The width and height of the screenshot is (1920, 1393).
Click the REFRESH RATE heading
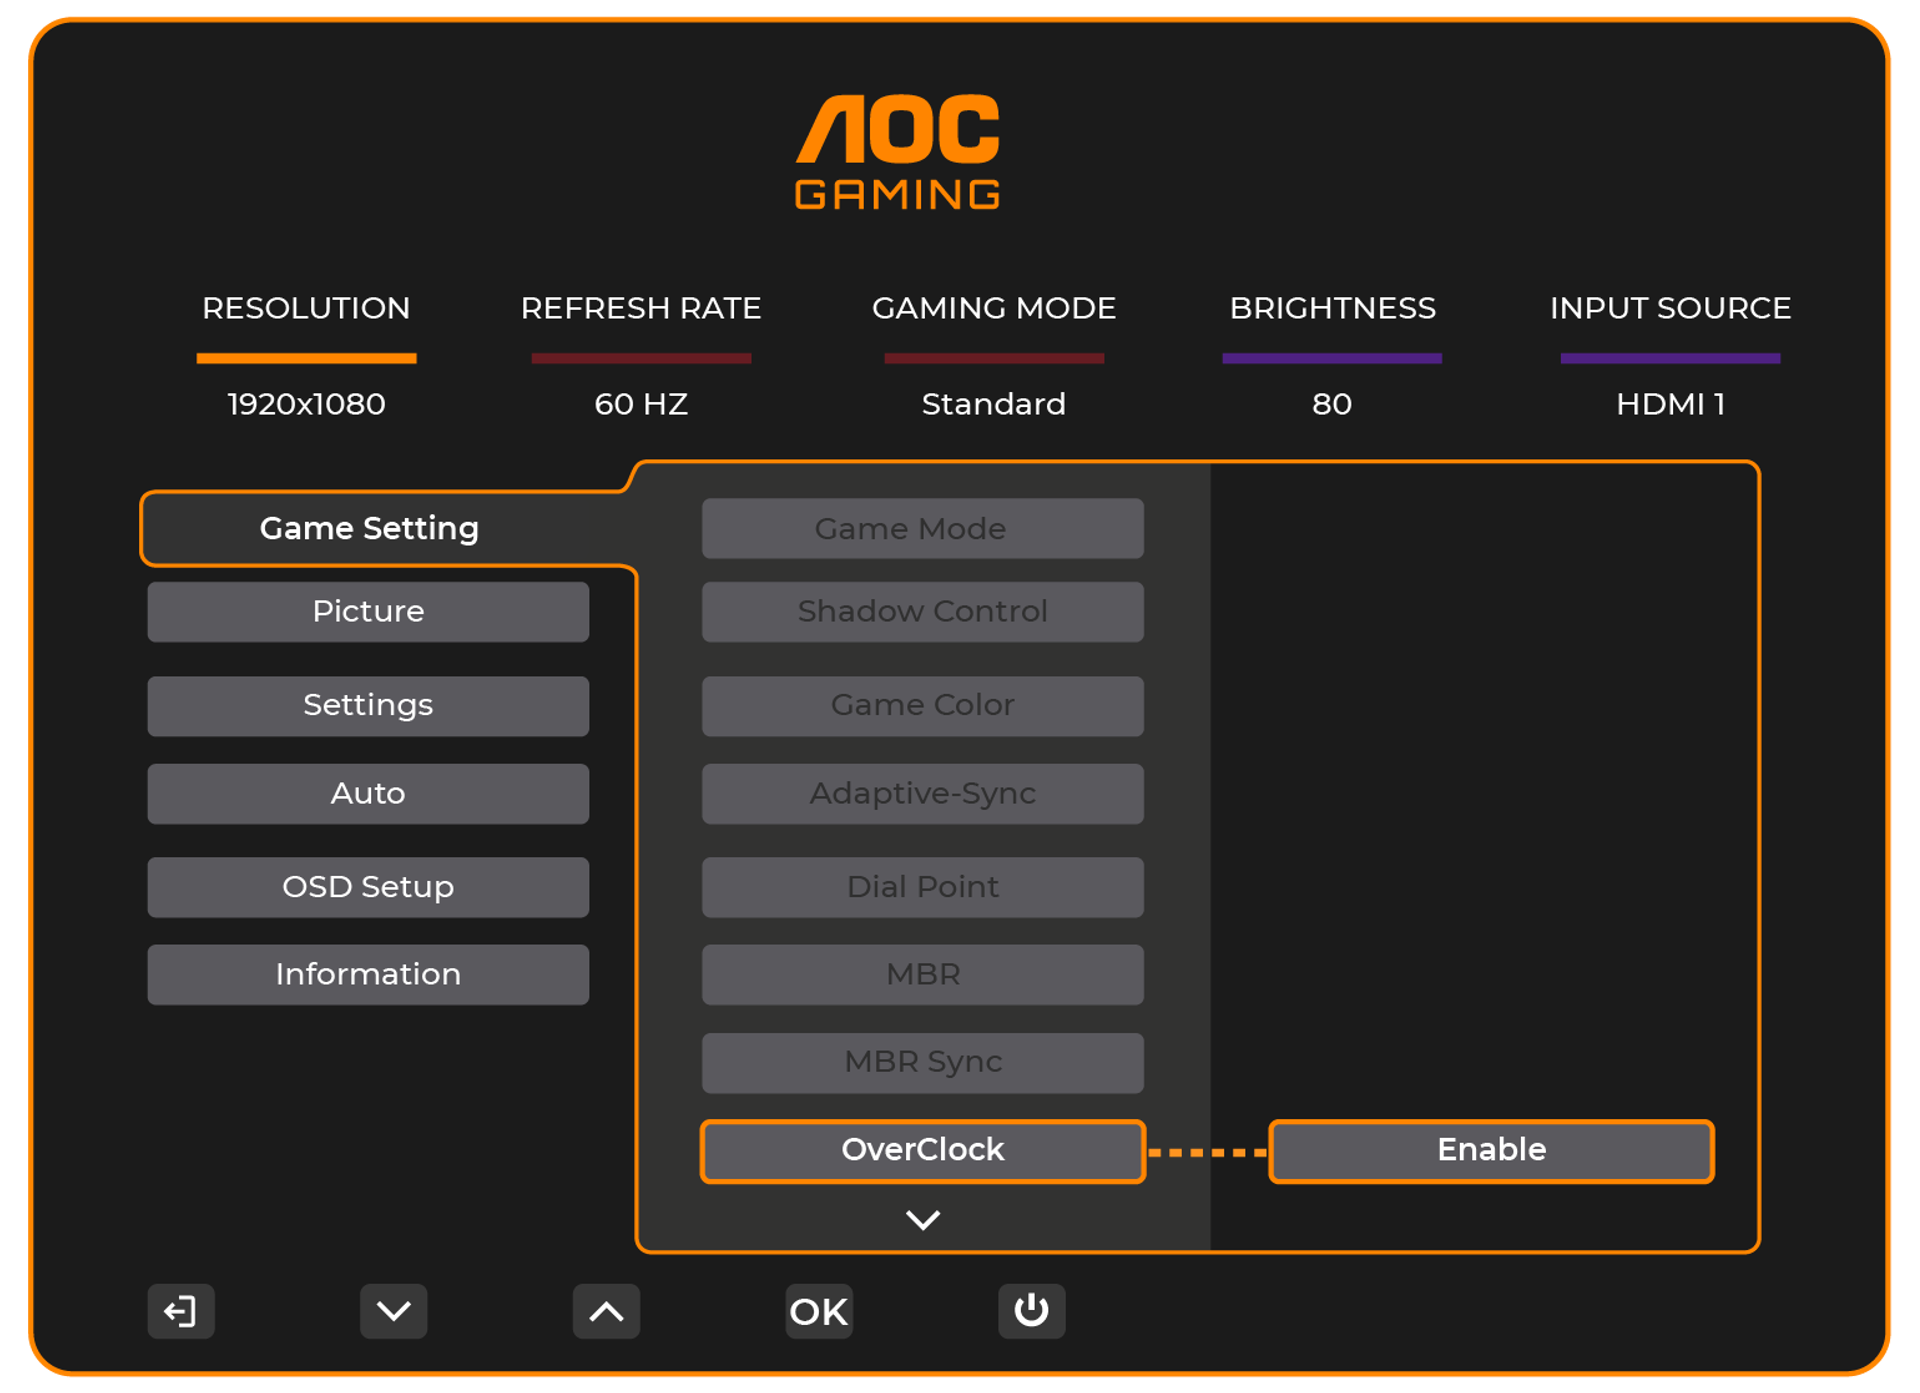641,308
